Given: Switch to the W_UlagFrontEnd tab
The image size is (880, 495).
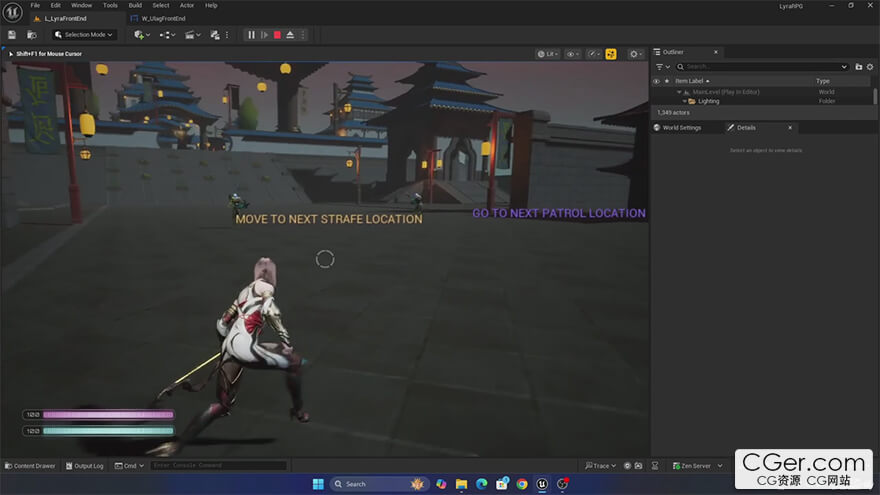Looking at the screenshot, I should click(164, 18).
